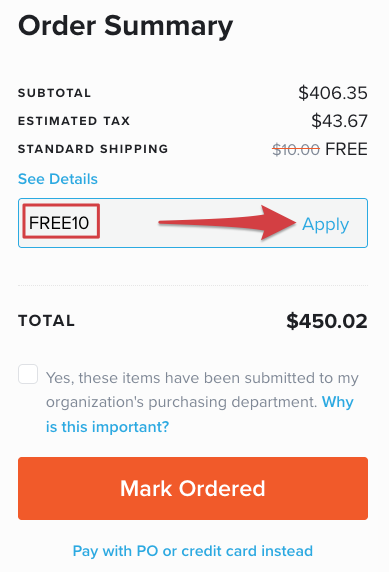Viewport: 389px width, 572px height.
Task: Click the SUBTOTAL label
Action: (54, 93)
